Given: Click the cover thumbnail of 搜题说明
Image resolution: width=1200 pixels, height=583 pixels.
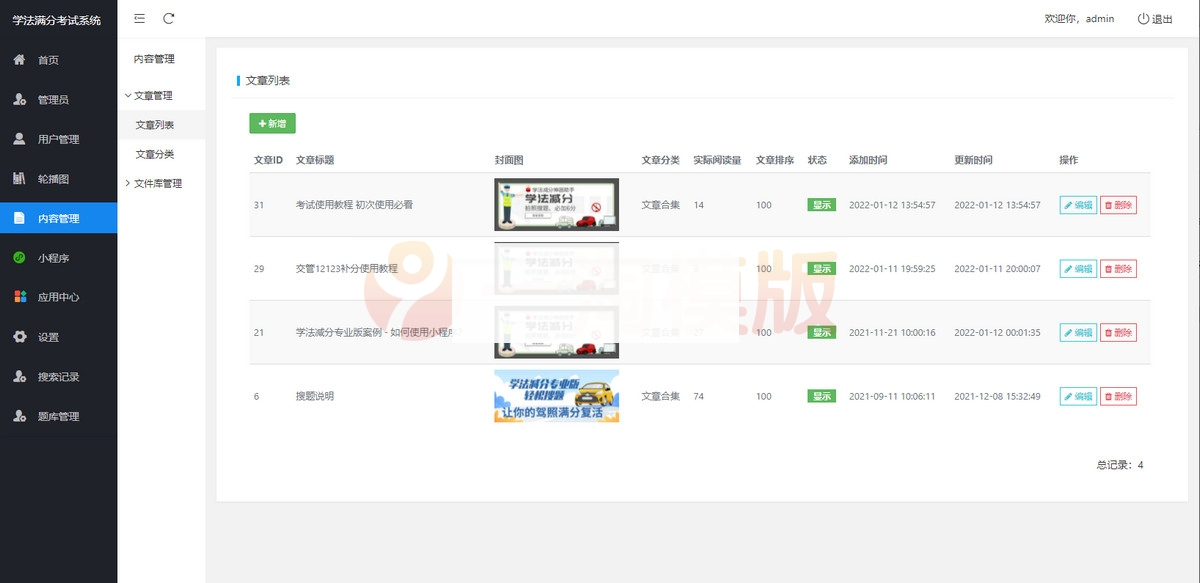Looking at the screenshot, I should (x=556, y=396).
